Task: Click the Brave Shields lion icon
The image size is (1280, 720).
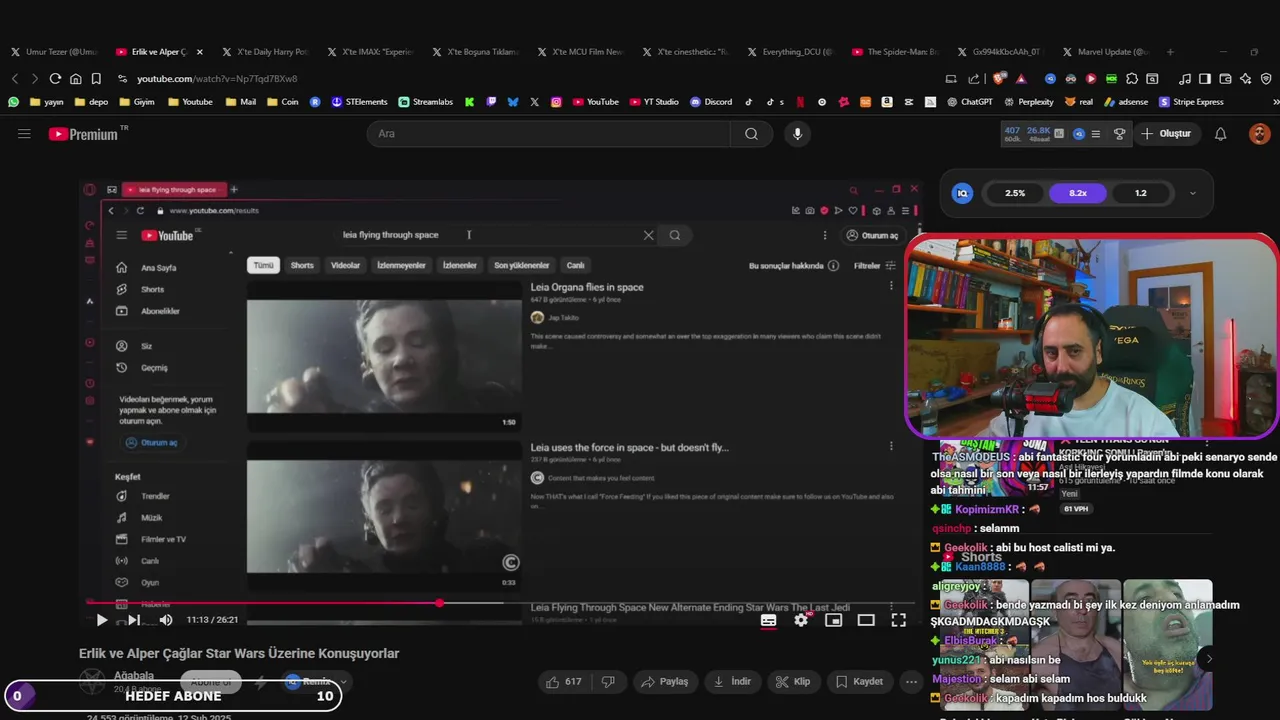Action: [x=1000, y=78]
